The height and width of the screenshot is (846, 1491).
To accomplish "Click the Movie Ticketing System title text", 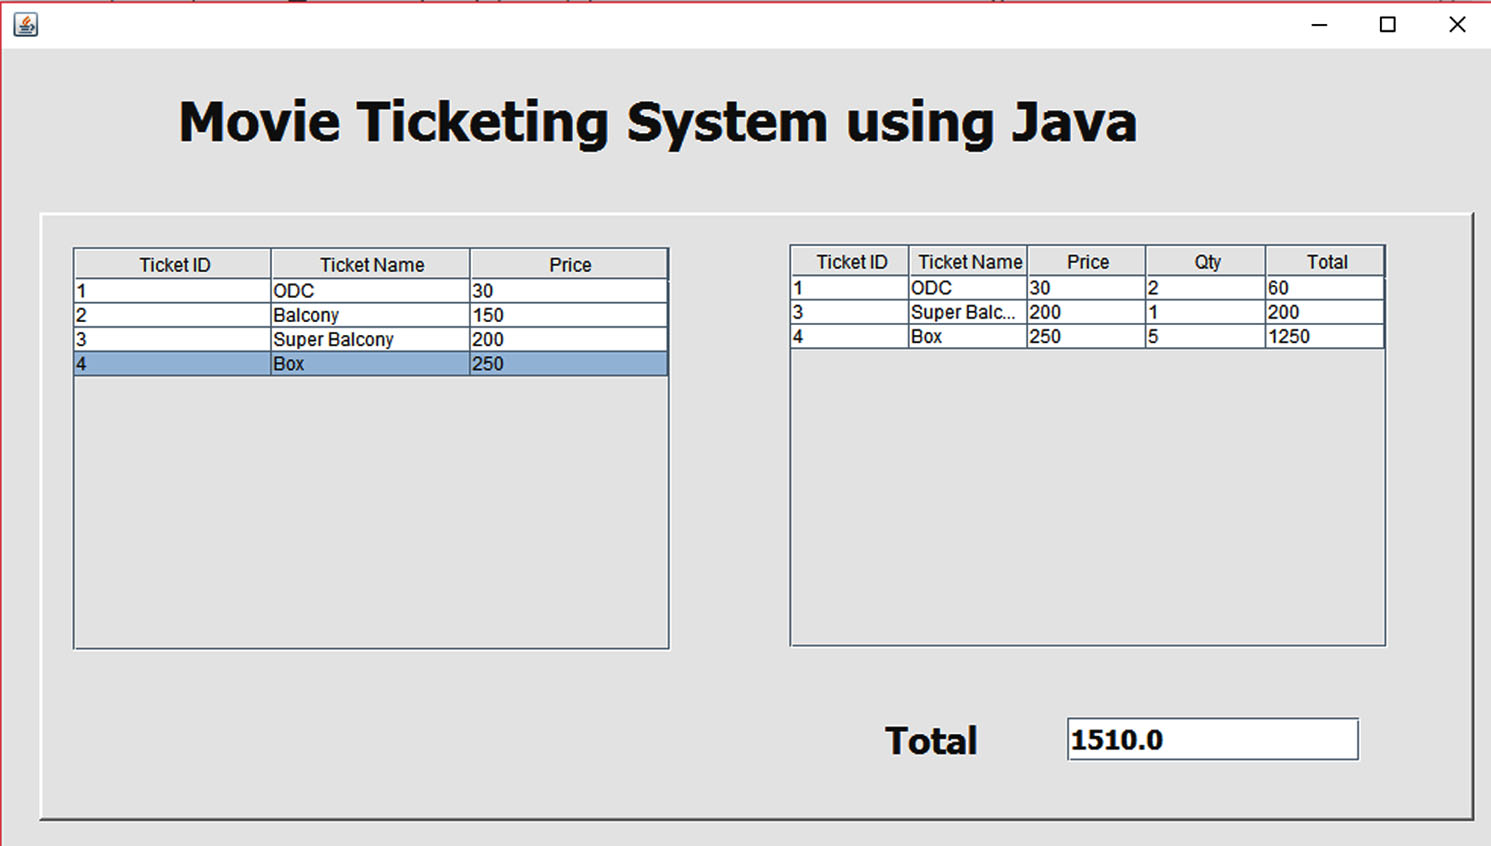I will [657, 121].
